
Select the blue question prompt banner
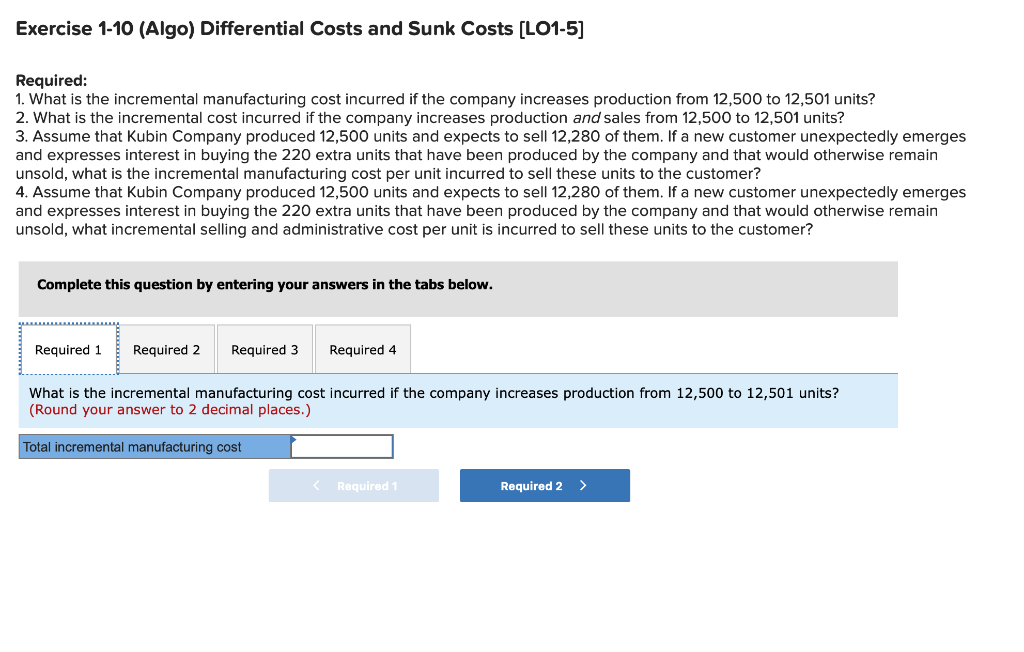tap(458, 401)
